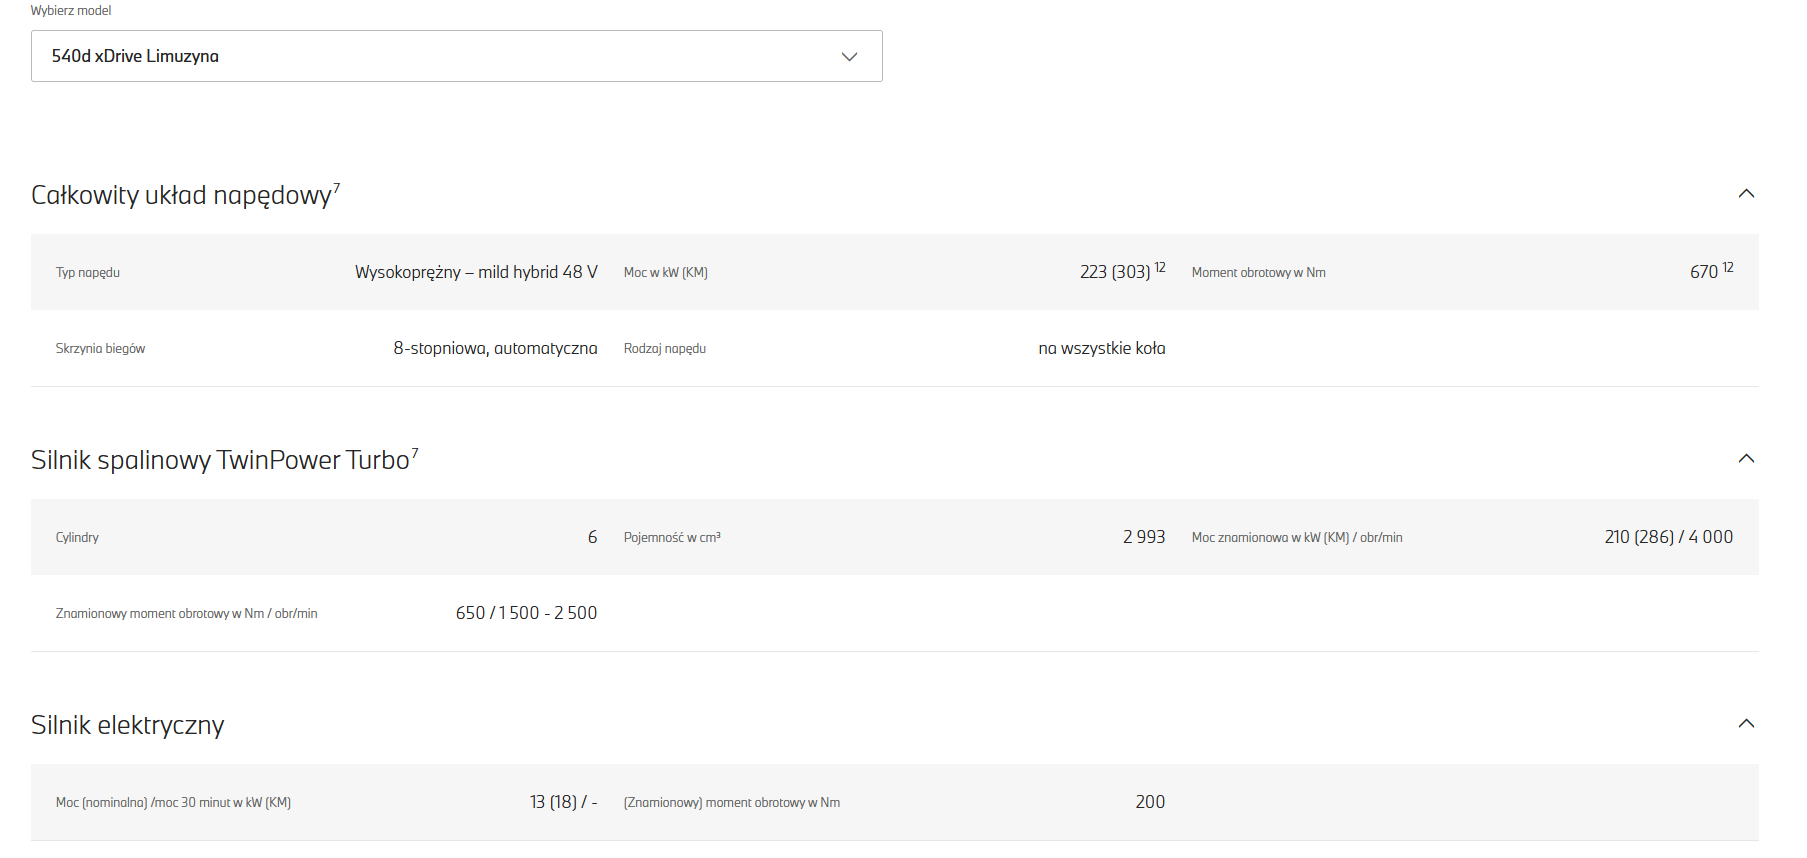This screenshot has width=1807, height=858.
Task: Click the Rodzaj napędu label
Action: click(x=665, y=349)
